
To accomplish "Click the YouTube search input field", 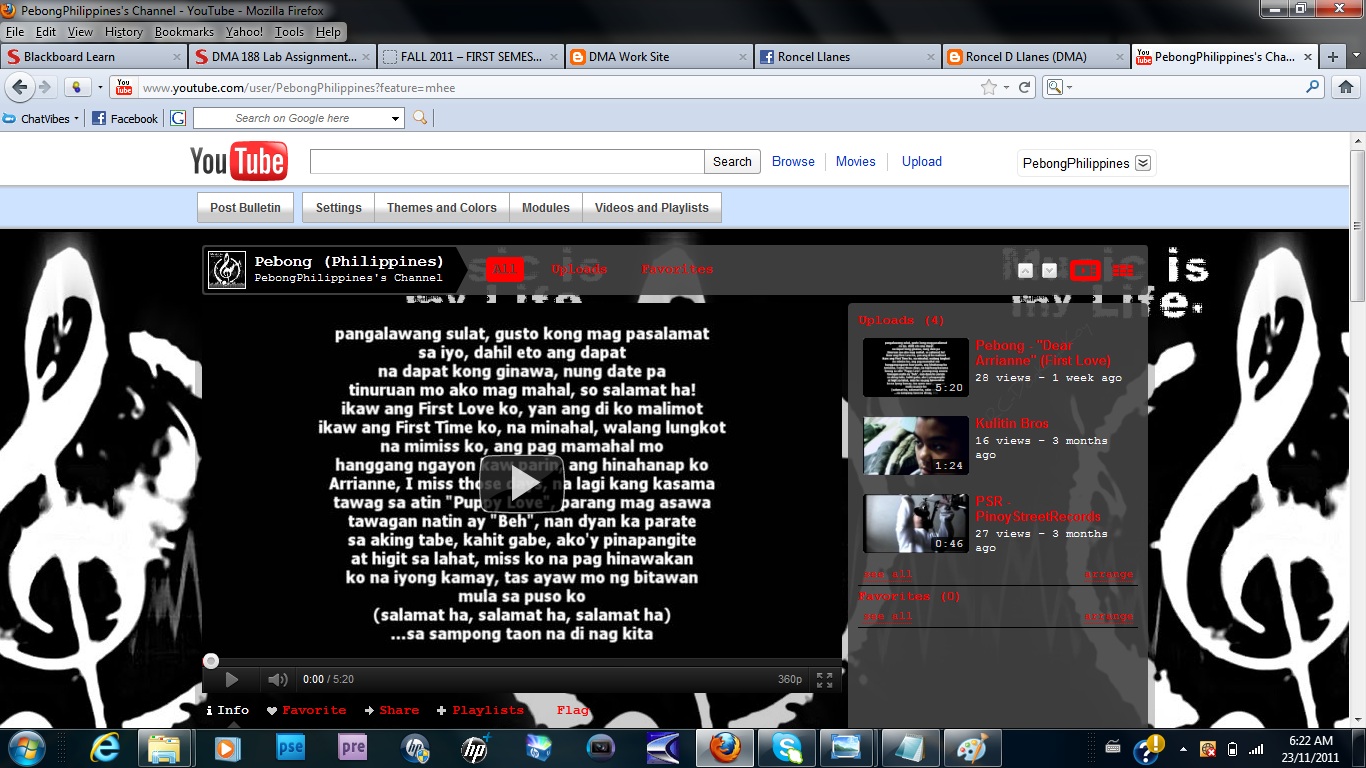I will 507,162.
